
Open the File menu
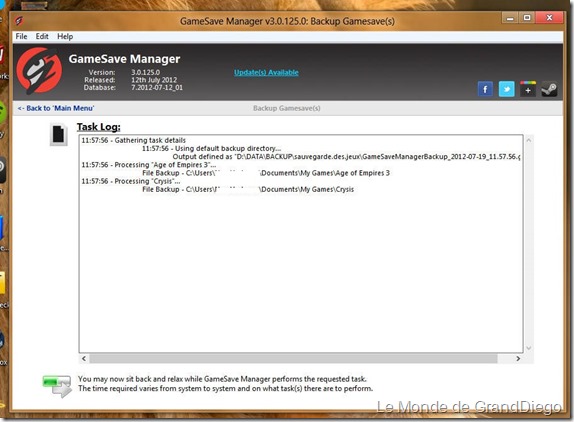click(21, 36)
